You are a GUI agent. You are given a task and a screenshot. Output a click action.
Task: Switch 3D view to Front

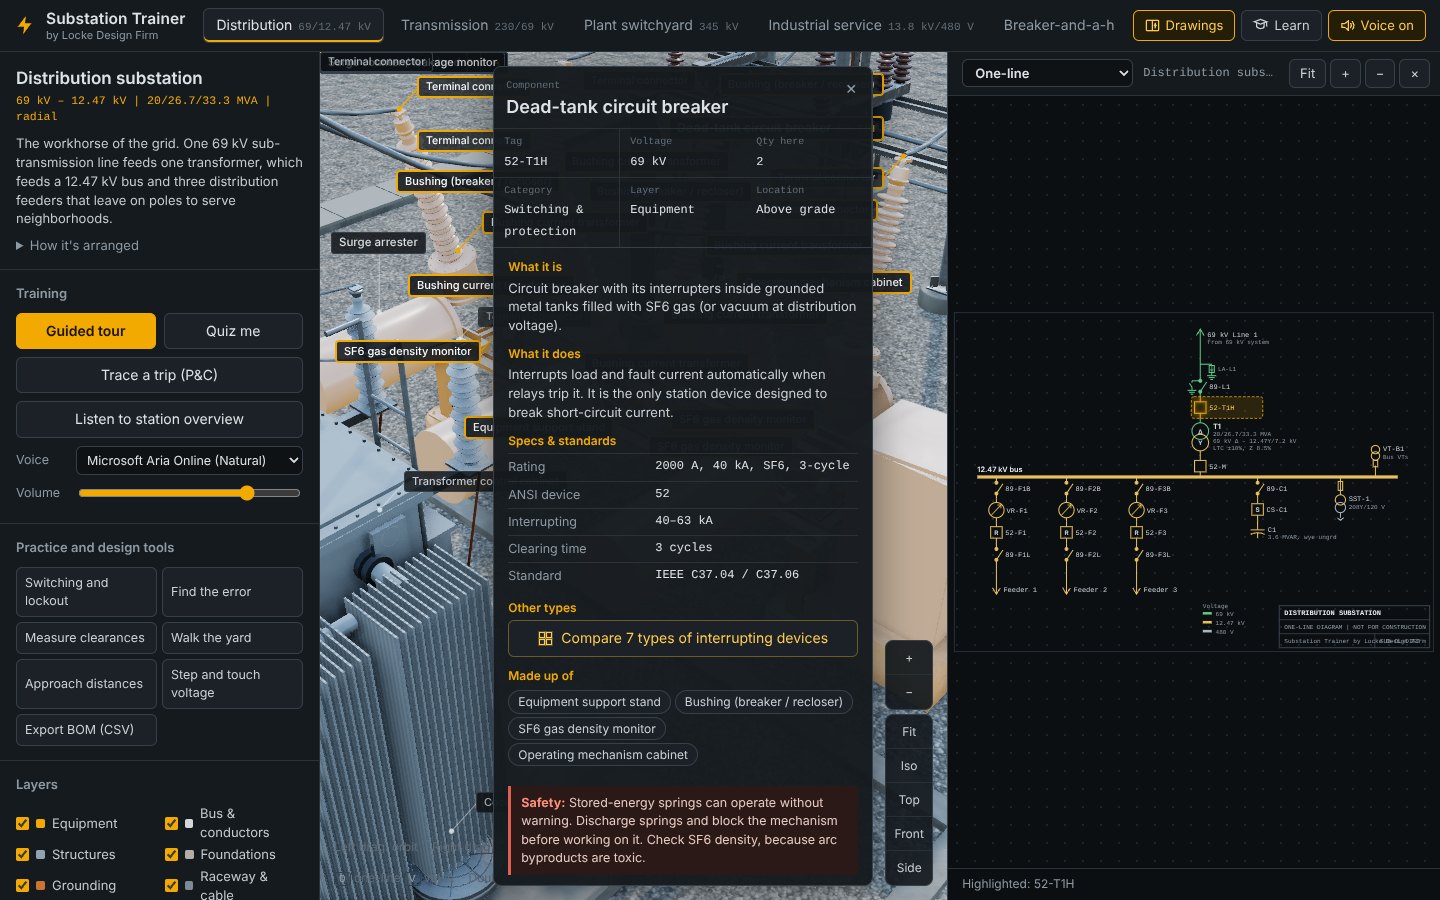(909, 834)
